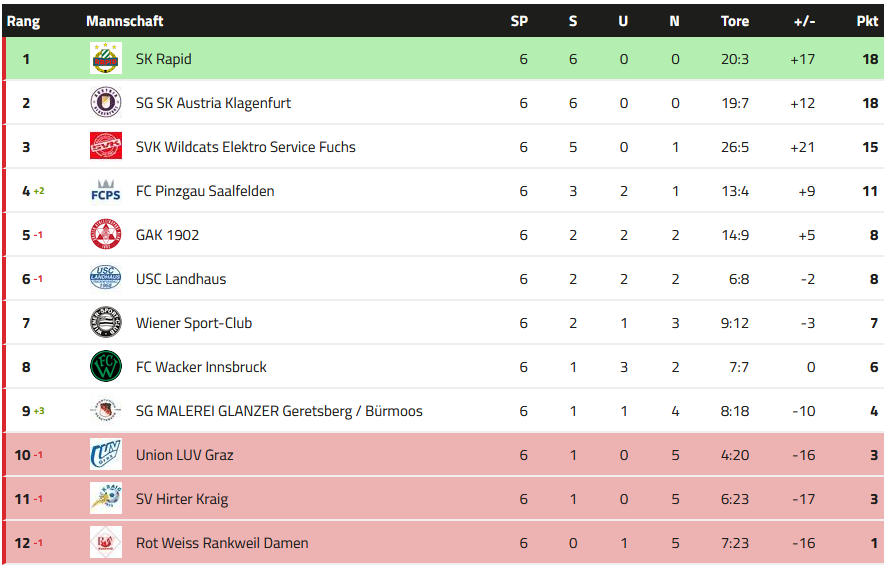Image resolution: width=889 pixels, height=568 pixels.
Task: Click the GAK 1902 club crest
Action: coord(105,235)
